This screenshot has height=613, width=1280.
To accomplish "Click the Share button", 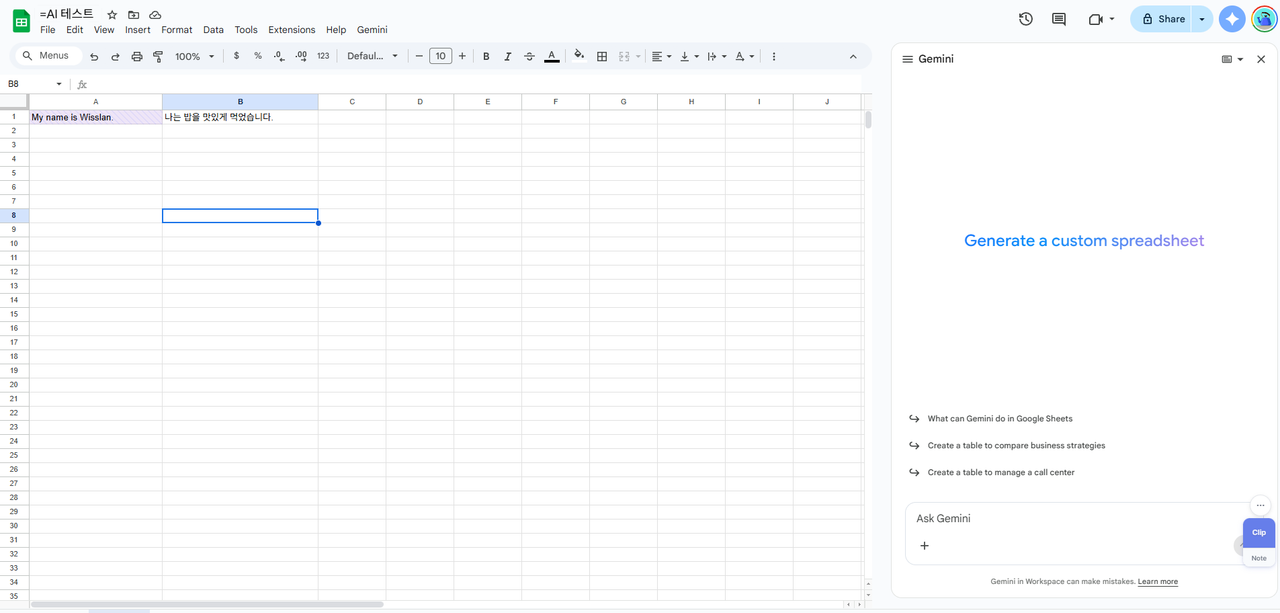I will click(1162, 19).
